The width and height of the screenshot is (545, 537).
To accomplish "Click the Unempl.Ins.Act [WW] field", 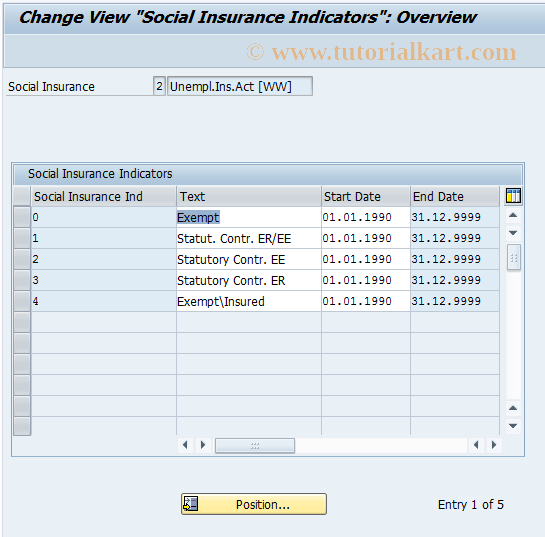I will (240, 86).
